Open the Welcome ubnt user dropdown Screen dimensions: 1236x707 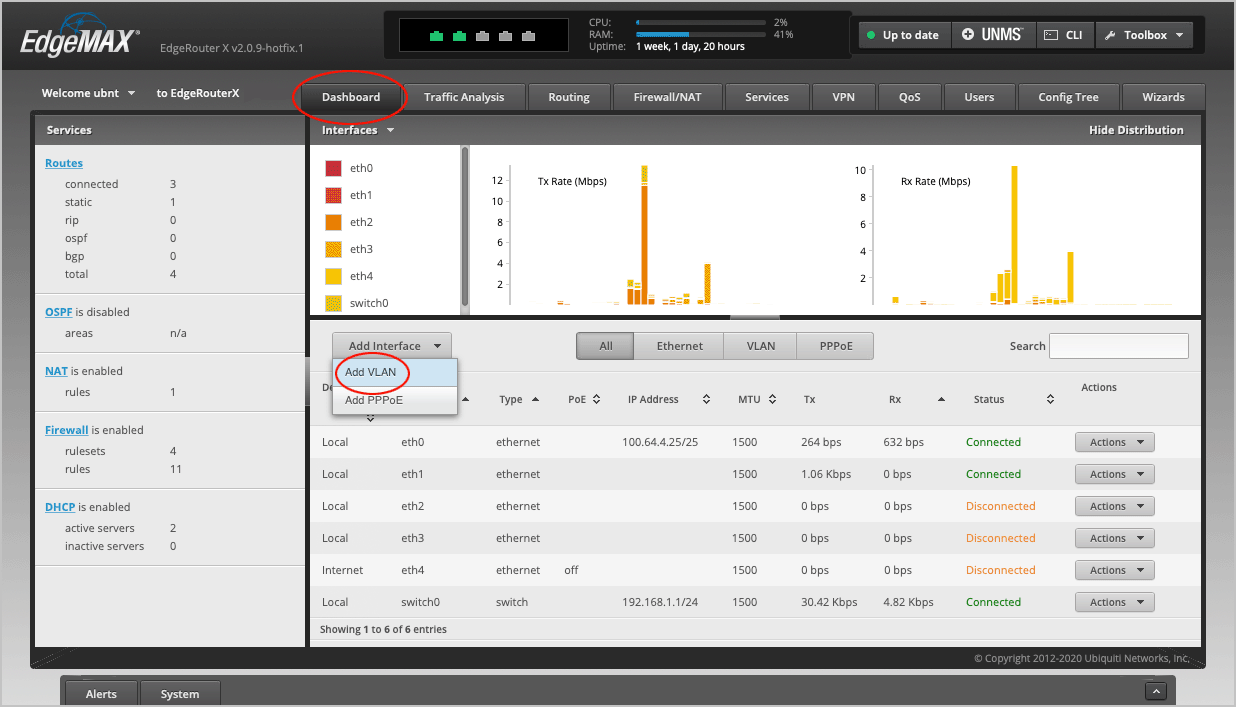(x=88, y=93)
